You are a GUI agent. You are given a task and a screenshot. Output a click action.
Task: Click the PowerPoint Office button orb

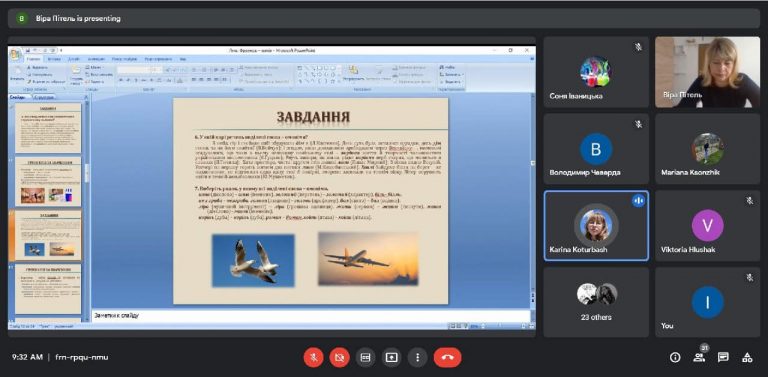pyautogui.click(x=15, y=54)
